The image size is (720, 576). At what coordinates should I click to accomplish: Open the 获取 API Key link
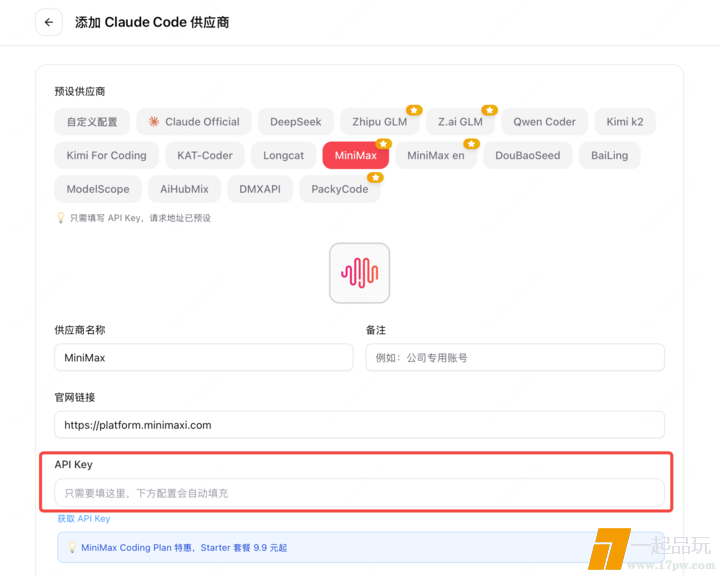tap(84, 519)
